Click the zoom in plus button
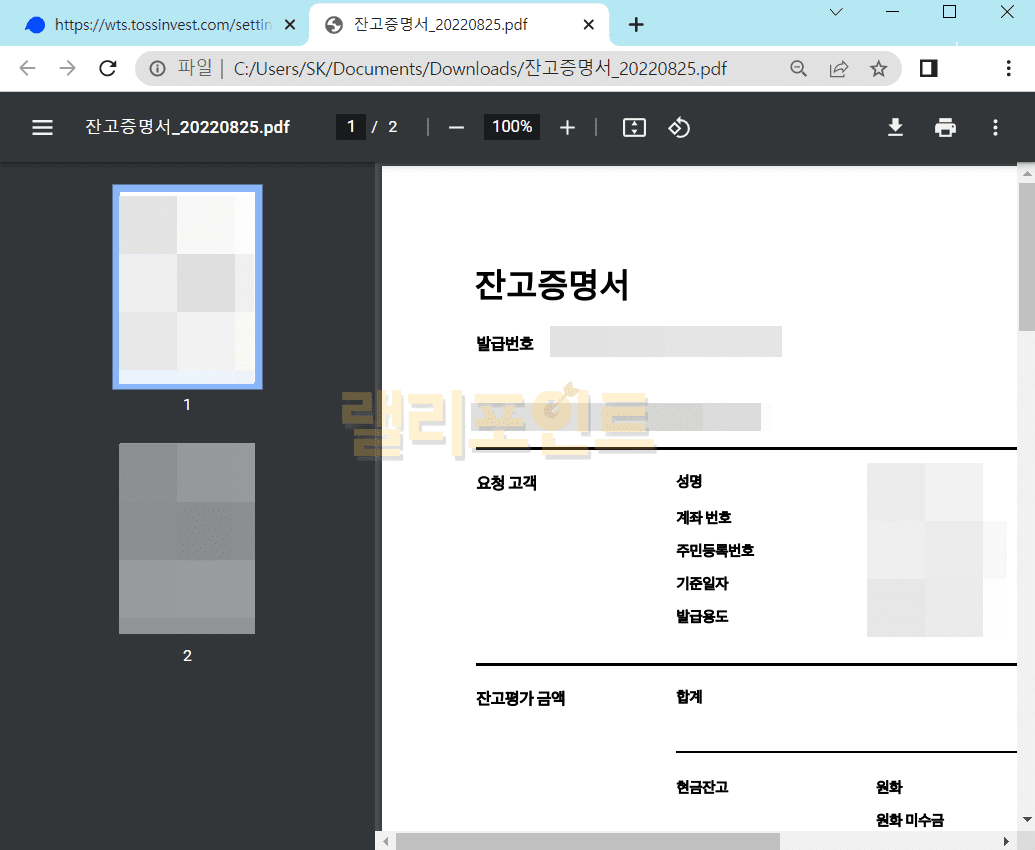 pos(567,128)
